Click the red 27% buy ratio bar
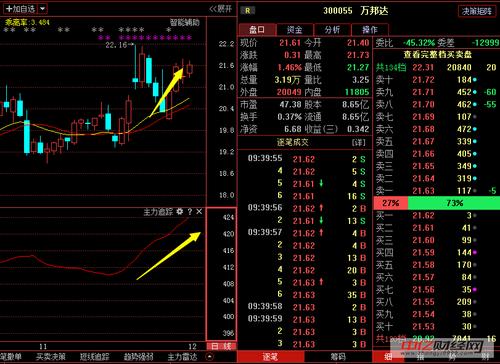Screen dimensions: 500x364 pos(390,203)
